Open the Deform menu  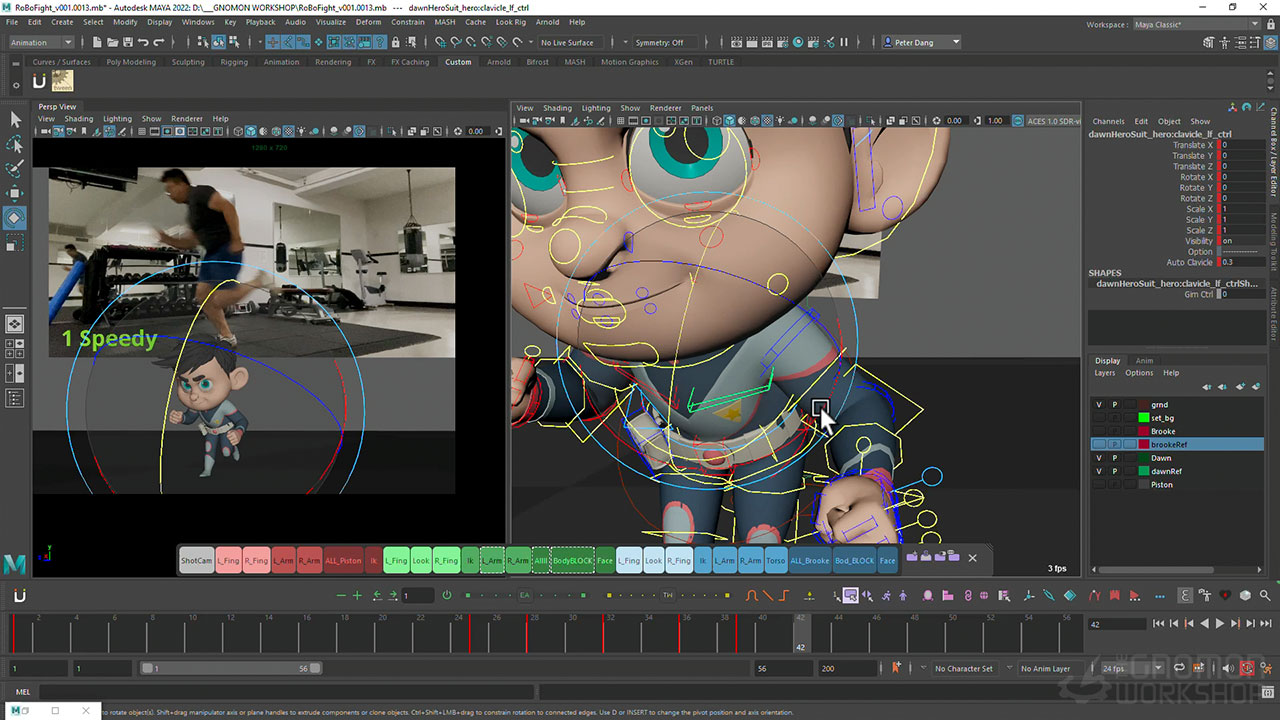coord(368,22)
